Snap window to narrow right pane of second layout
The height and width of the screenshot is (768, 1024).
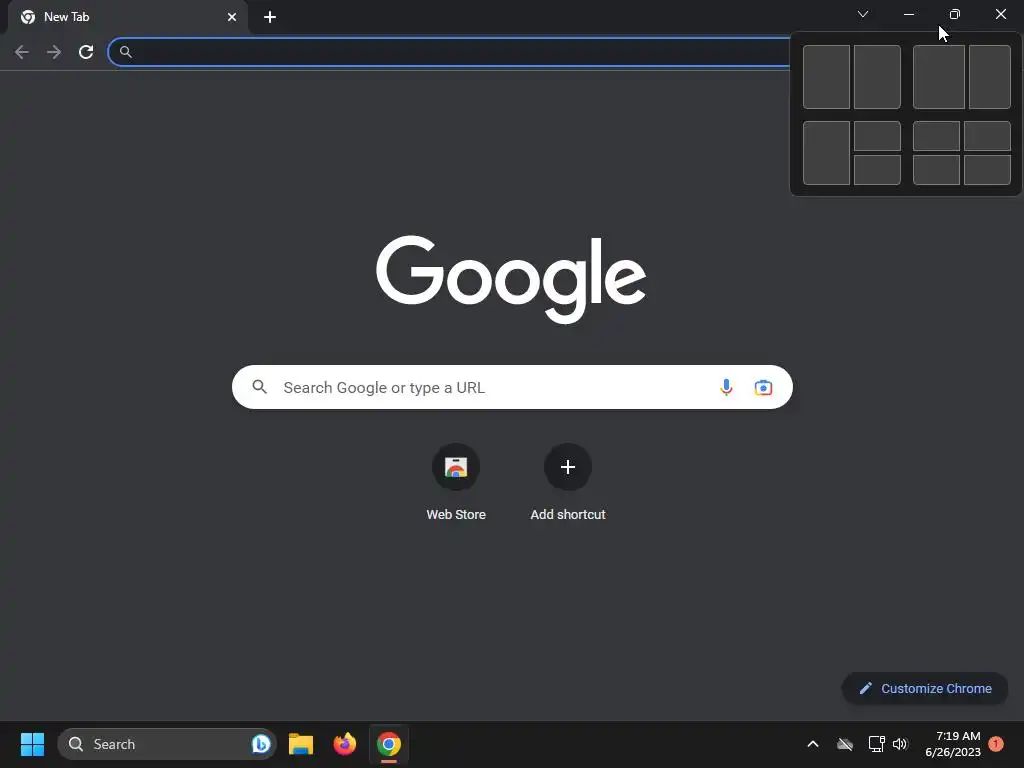[x=990, y=77]
